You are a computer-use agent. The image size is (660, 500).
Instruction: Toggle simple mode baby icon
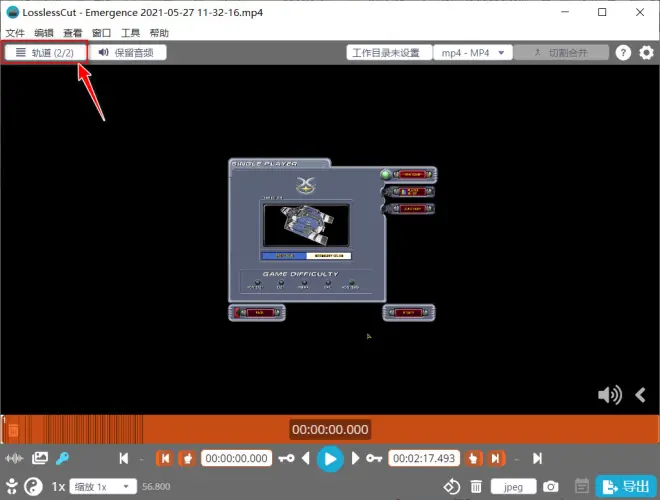point(12,487)
